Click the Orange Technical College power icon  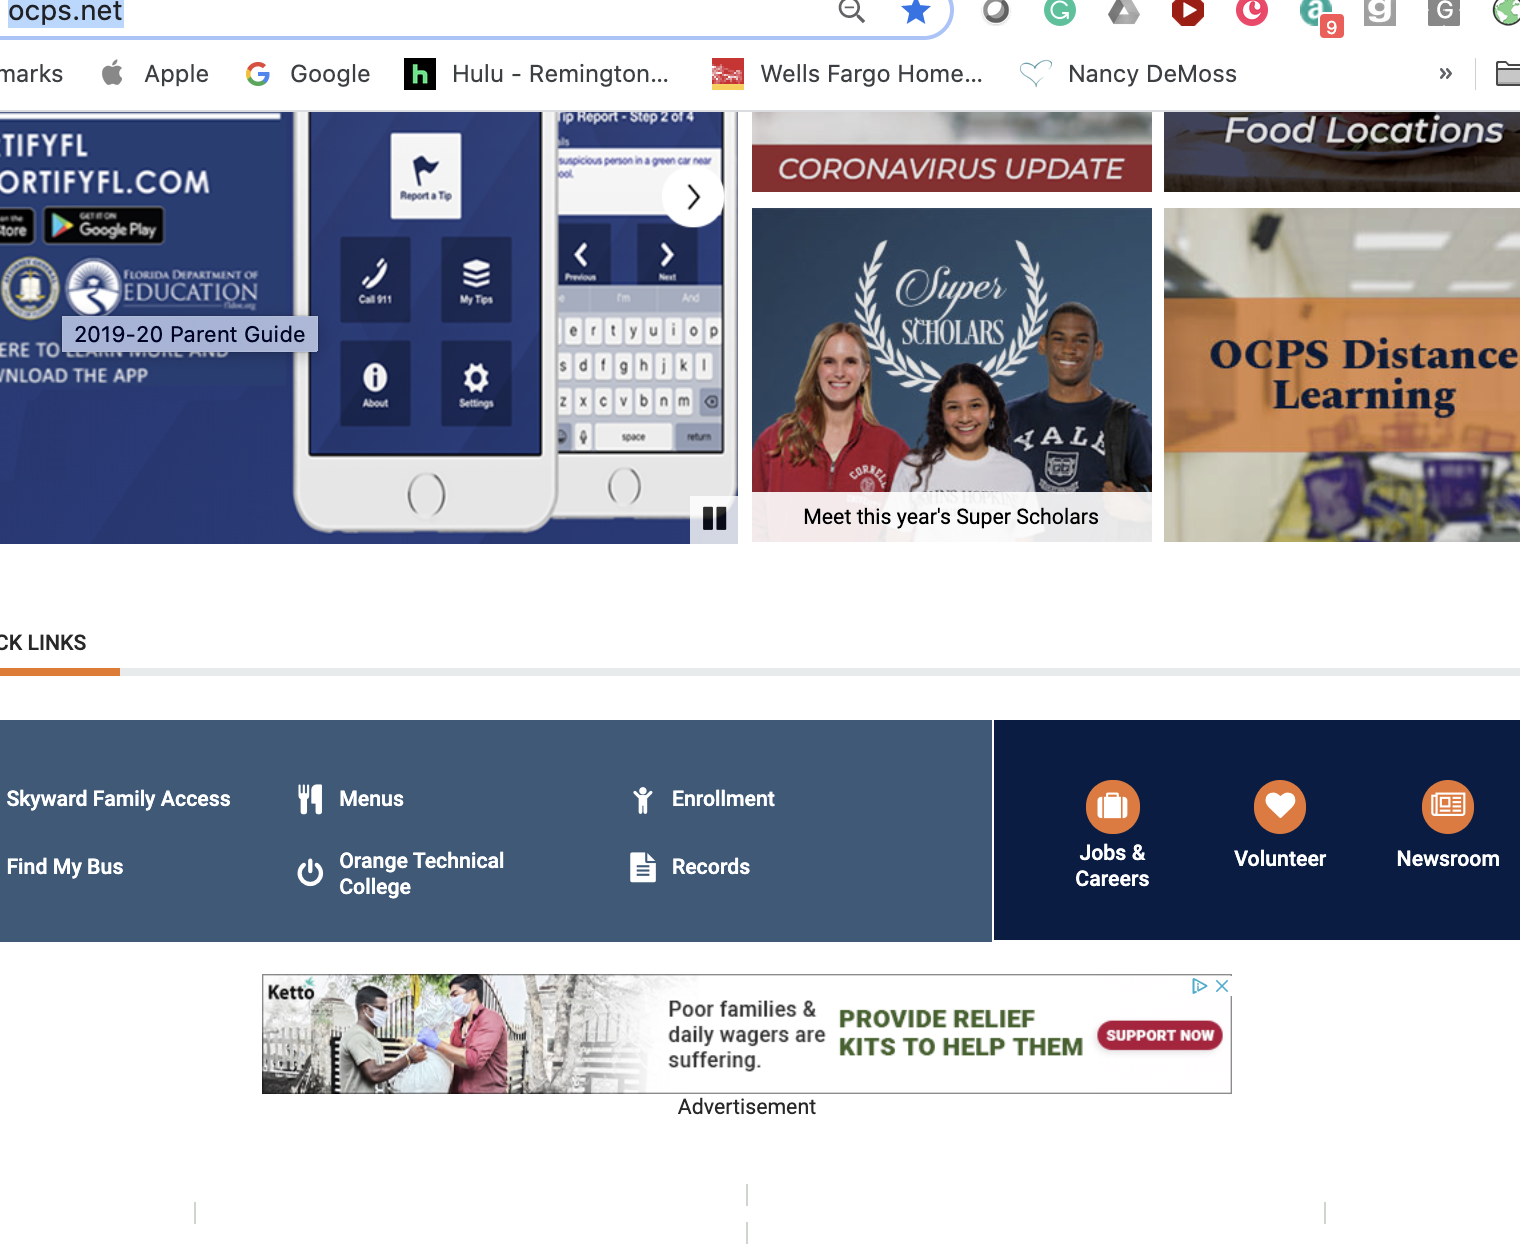(x=310, y=873)
